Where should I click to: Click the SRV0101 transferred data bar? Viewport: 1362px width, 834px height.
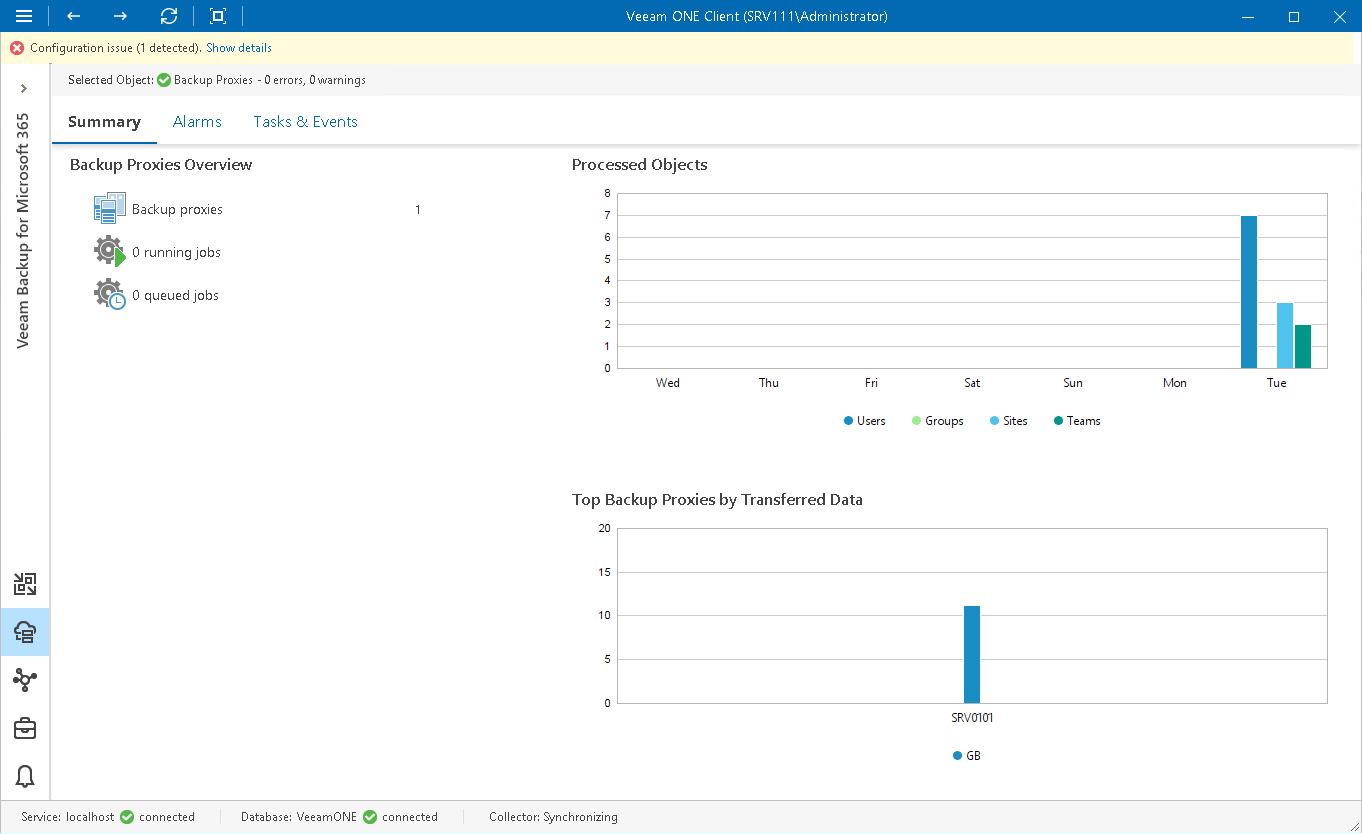click(x=971, y=655)
